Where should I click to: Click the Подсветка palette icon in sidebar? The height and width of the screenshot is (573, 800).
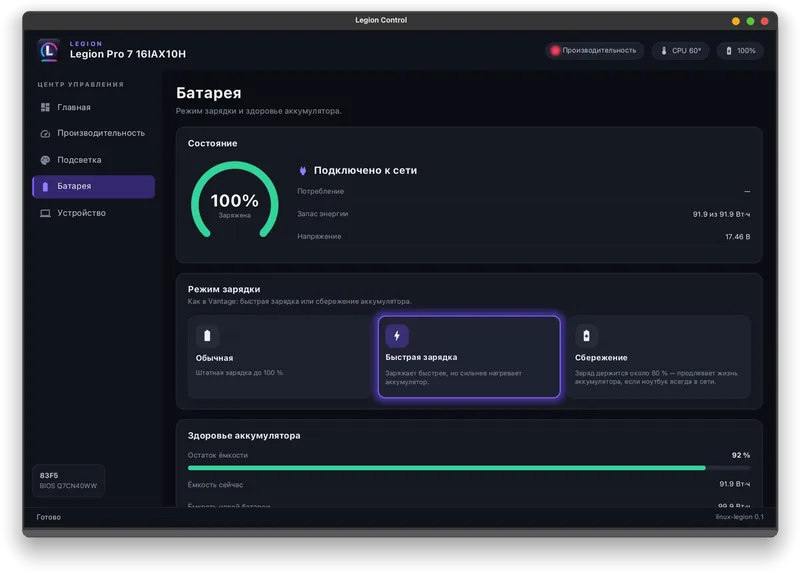point(45,160)
